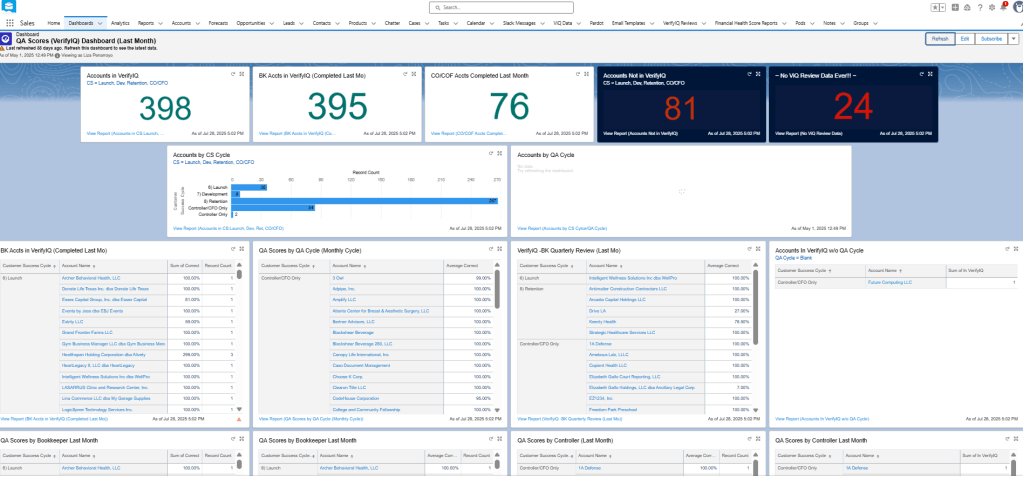The image size is (1023, 477).
Task: Expand the Accounts Not in VerifyIQ widget
Action: click(758, 74)
